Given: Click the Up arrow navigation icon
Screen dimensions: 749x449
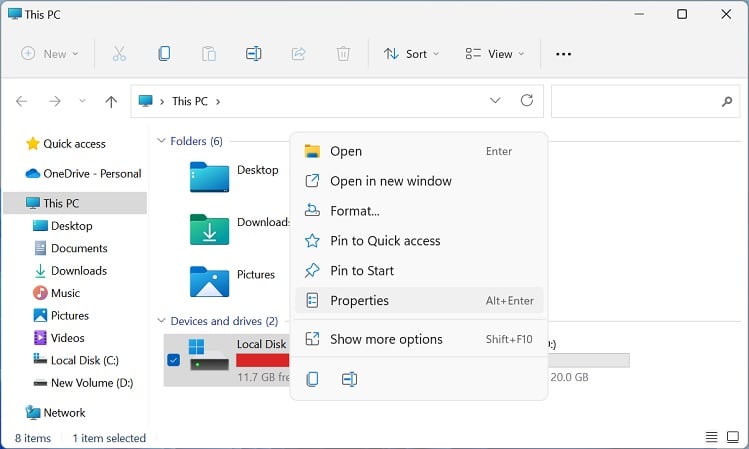Looking at the screenshot, I should click(x=111, y=101).
